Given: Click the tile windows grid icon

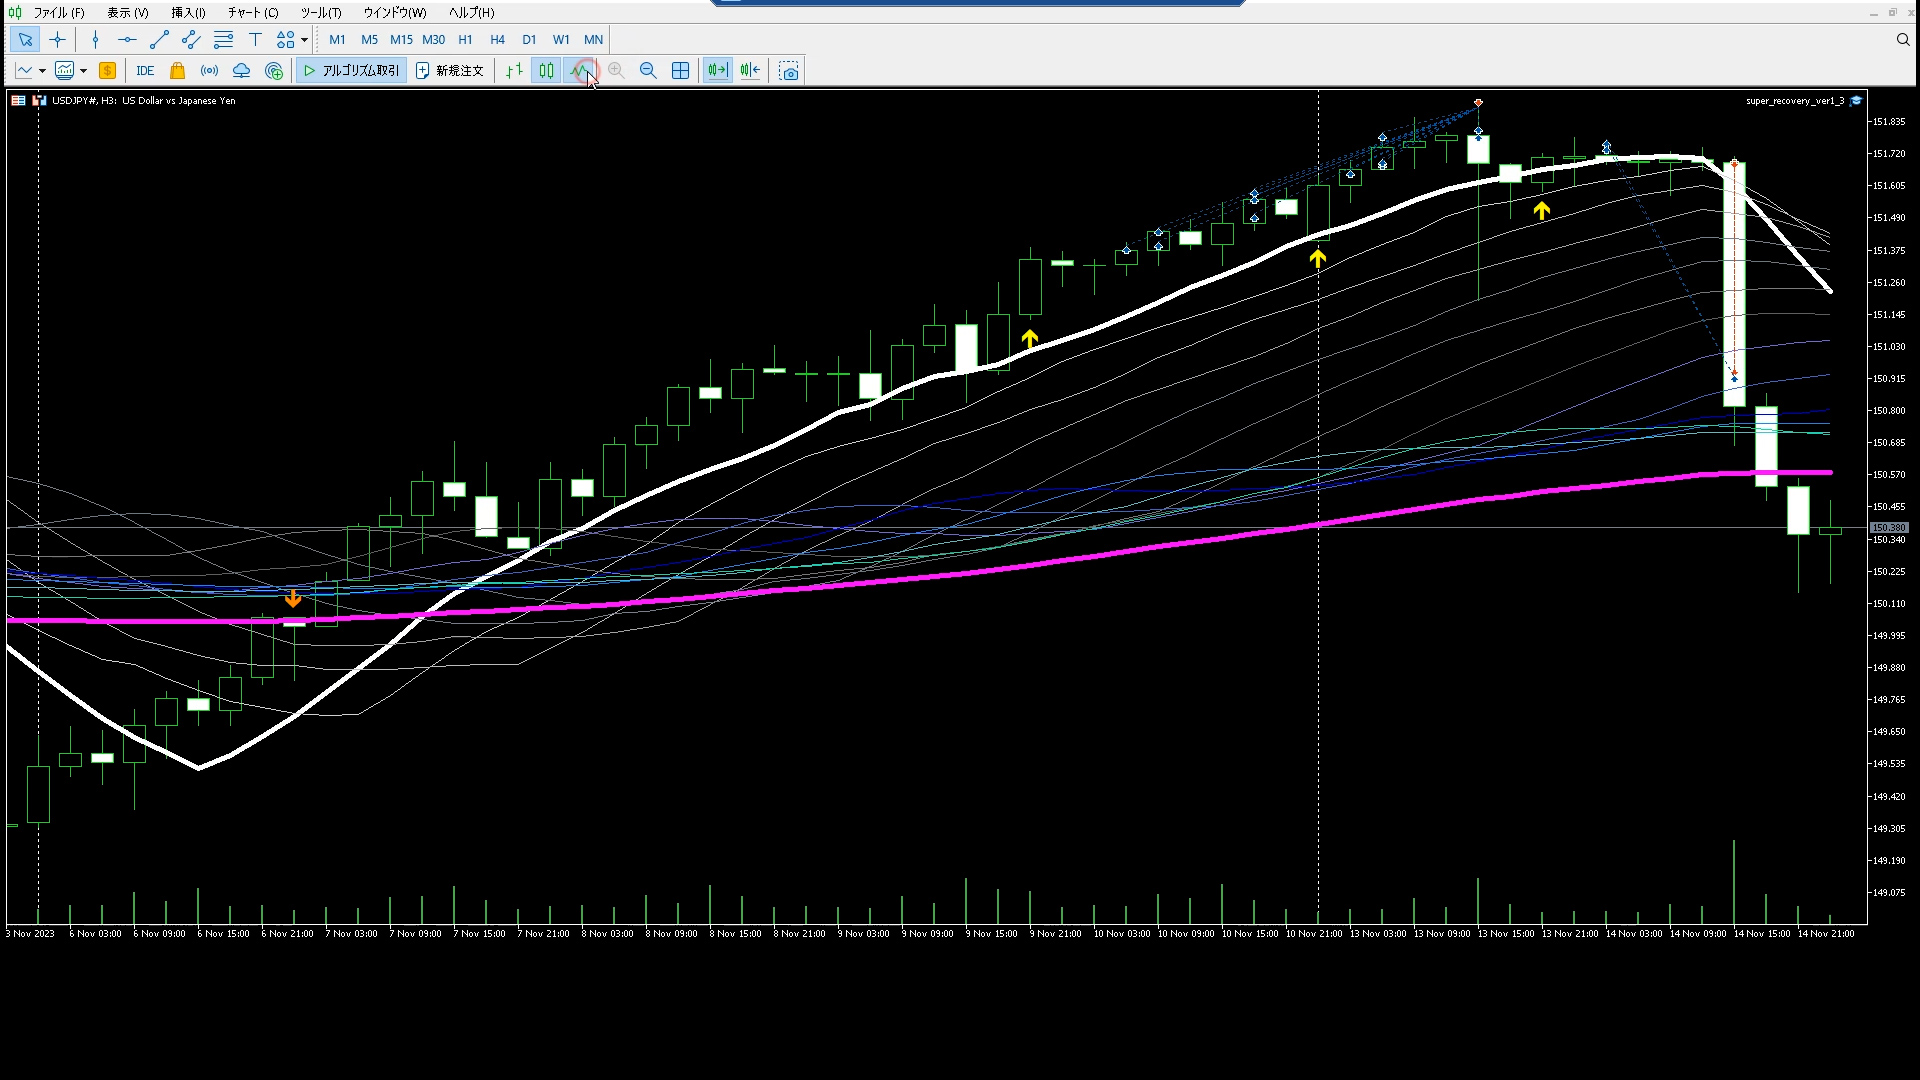Looking at the screenshot, I should coord(680,71).
